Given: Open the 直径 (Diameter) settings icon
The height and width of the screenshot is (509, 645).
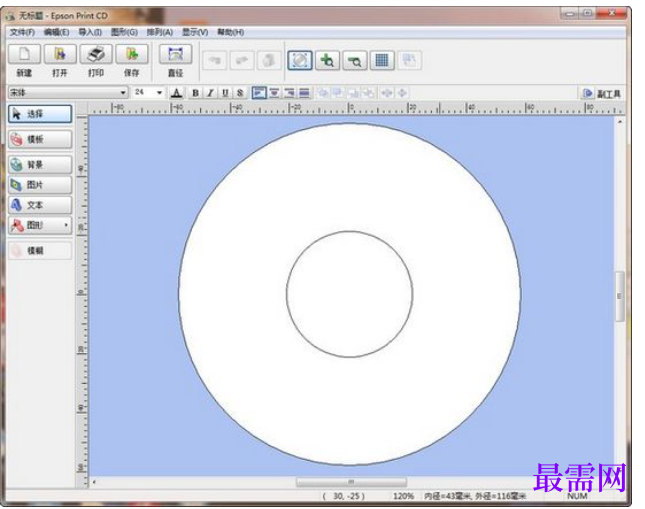Looking at the screenshot, I should 176,55.
